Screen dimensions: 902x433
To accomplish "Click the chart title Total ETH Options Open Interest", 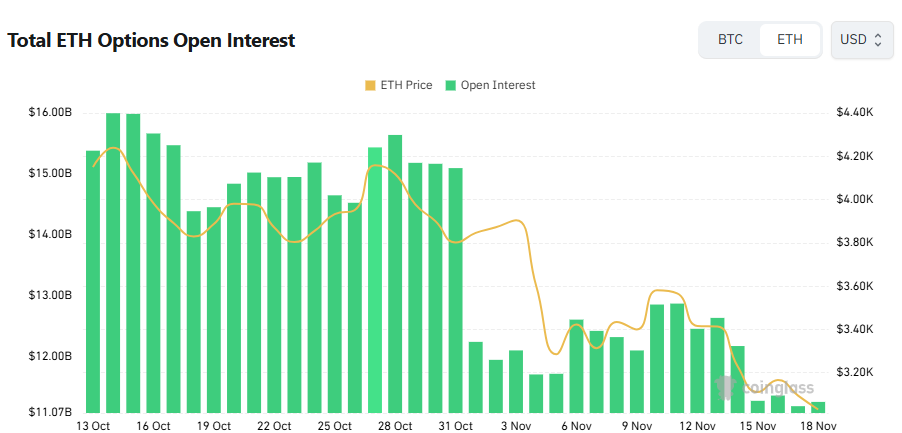I will click(x=151, y=41).
